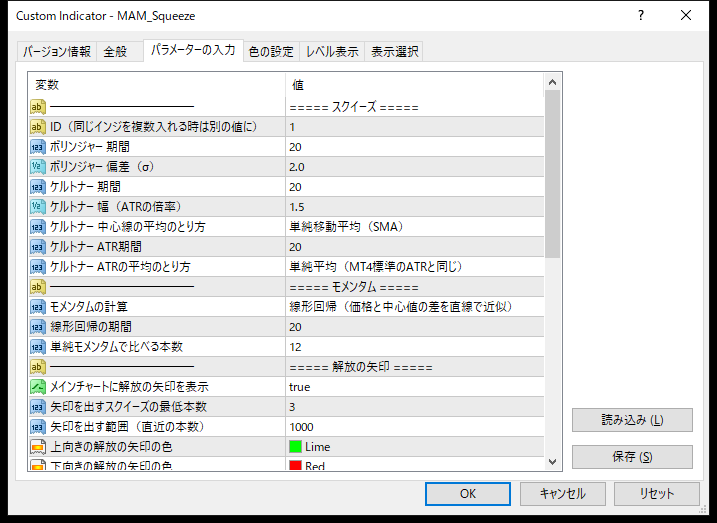Open the Lime color value dropdown
This screenshot has width=717, height=523.
(x=415, y=447)
